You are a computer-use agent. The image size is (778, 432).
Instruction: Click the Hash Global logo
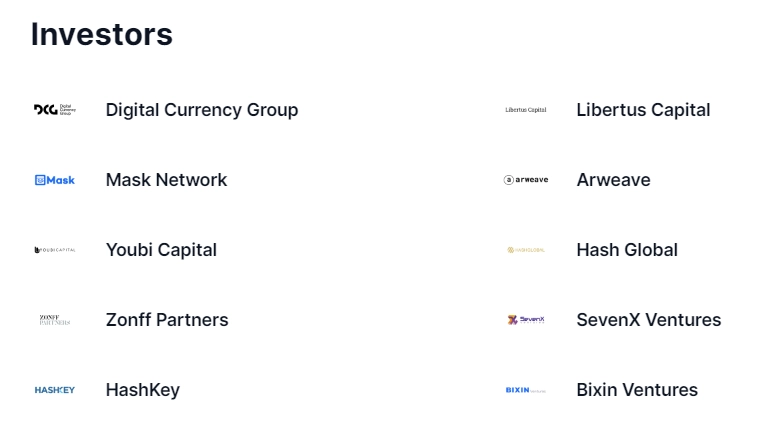(x=525, y=250)
